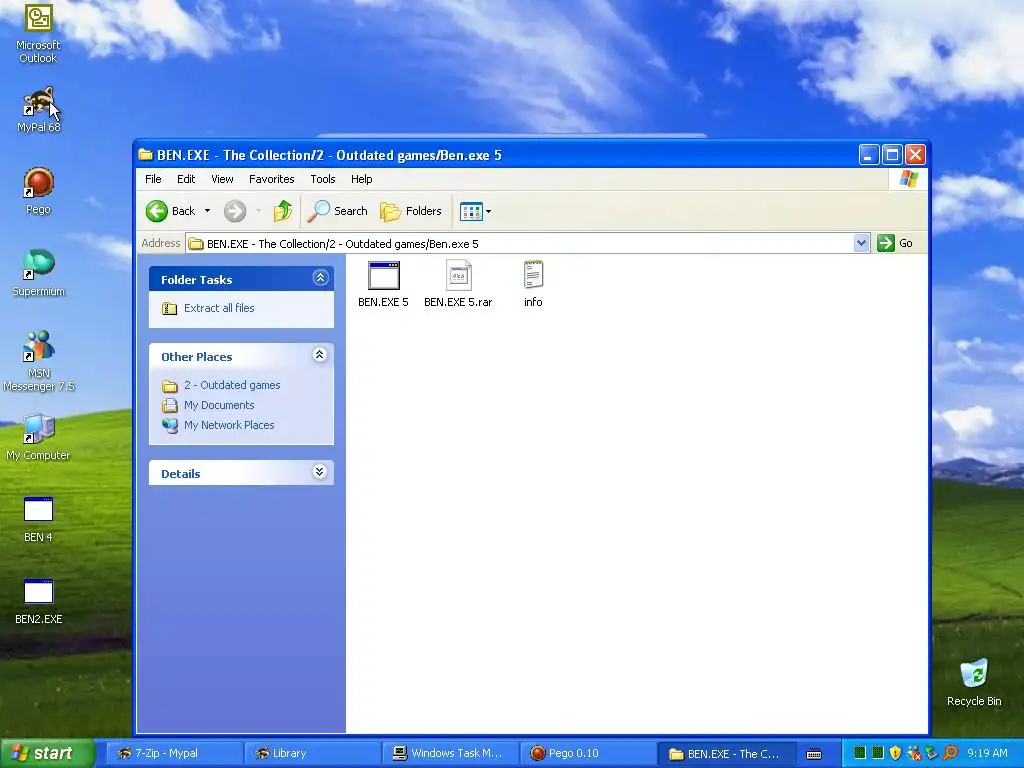This screenshot has width=1024, height=768.
Task: Select the MSN Messenger 7.5 desktop icon
Action: pyautogui.click(x=38, y=360)
